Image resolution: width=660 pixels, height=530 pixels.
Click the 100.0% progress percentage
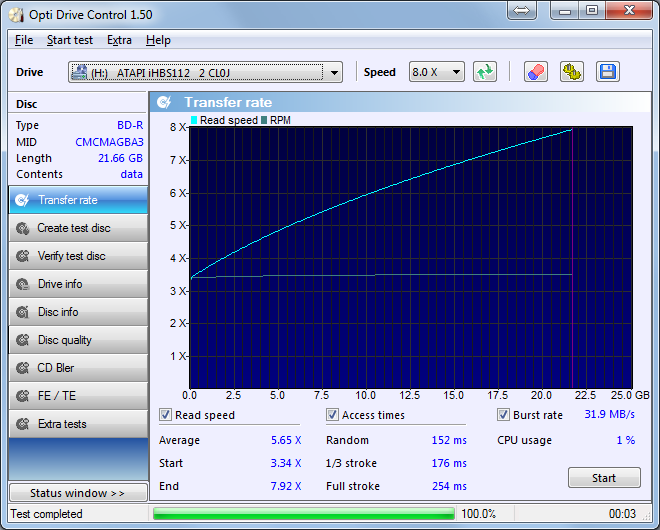(x=479, y=514)
